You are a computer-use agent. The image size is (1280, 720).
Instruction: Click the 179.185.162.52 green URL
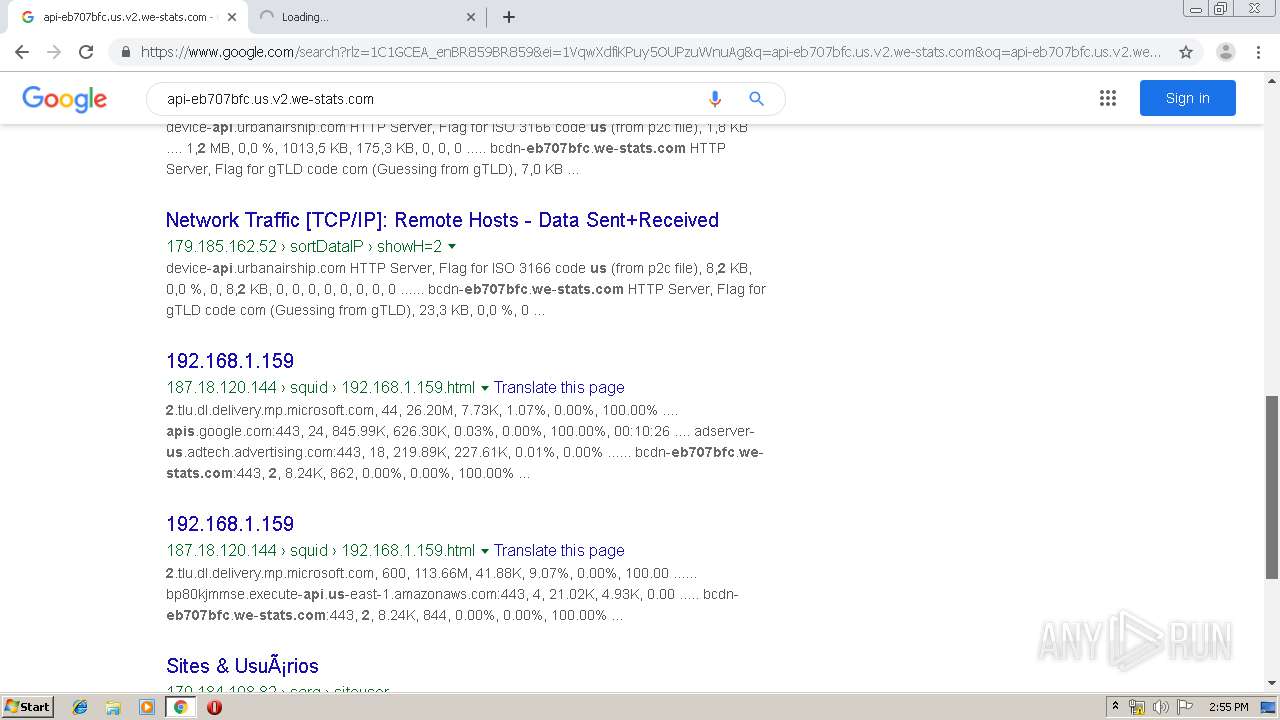coord(304,246)
